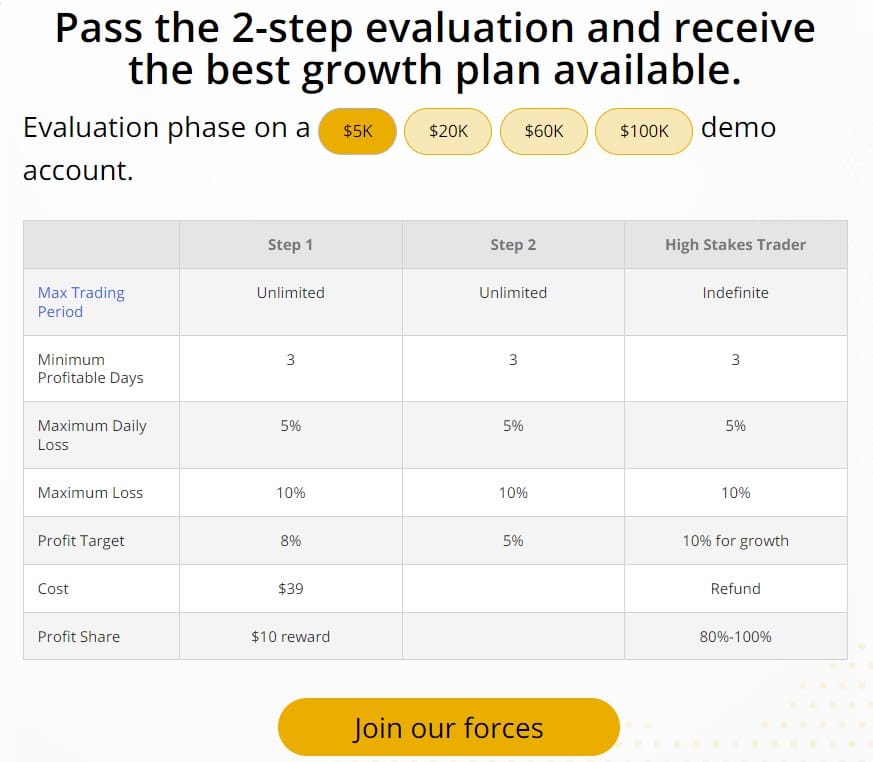Screen dimensions: 873x762
Task: Open the Max Trading Period link
Action: click(x=81, y=302)
